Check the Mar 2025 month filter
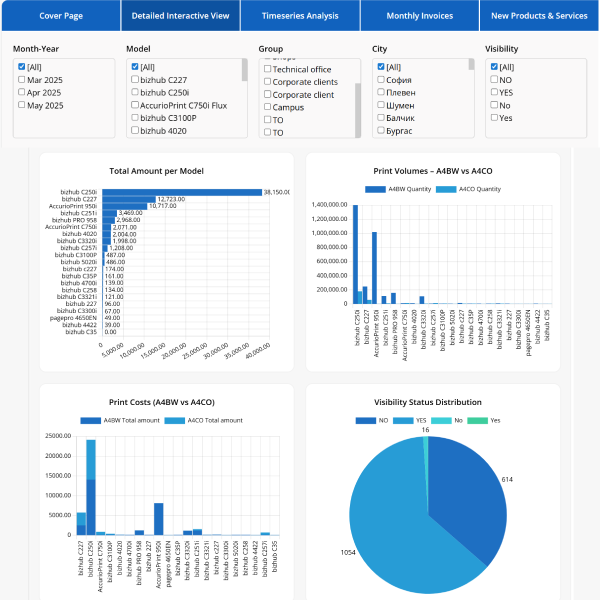This screenshot has width=600, height=600. point(22,79)
